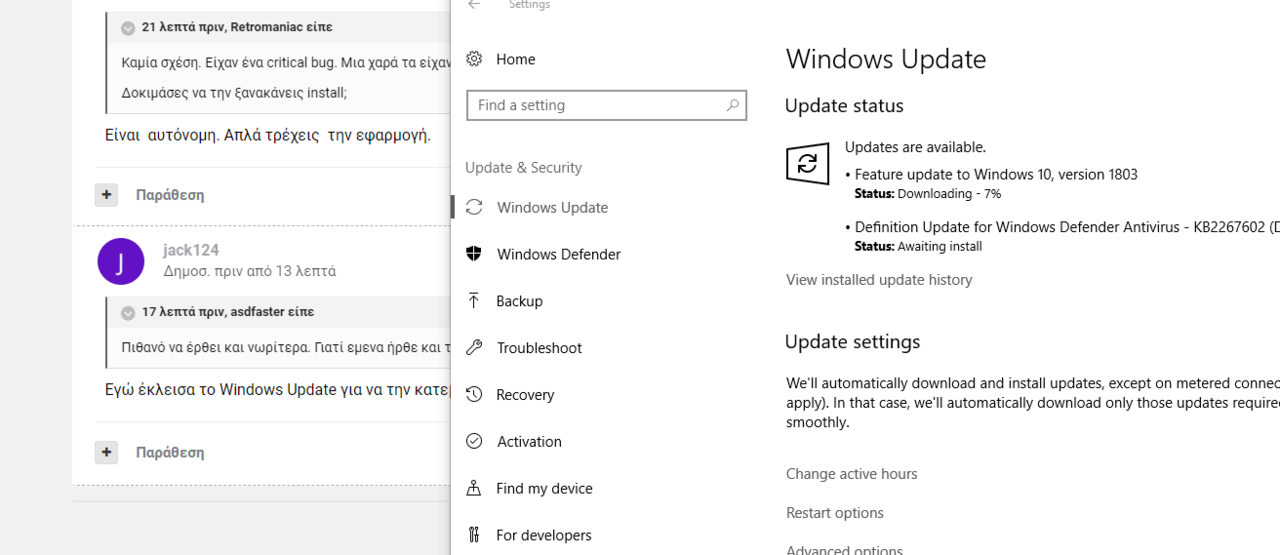
Task: Focus the Find a setting search box
Action: pyautogui.click(x=606, y=105)
